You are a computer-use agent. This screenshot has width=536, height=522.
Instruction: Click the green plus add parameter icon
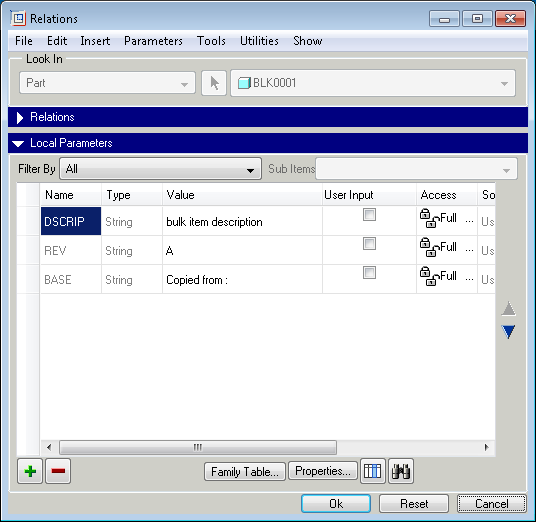[x=30, y=471]
